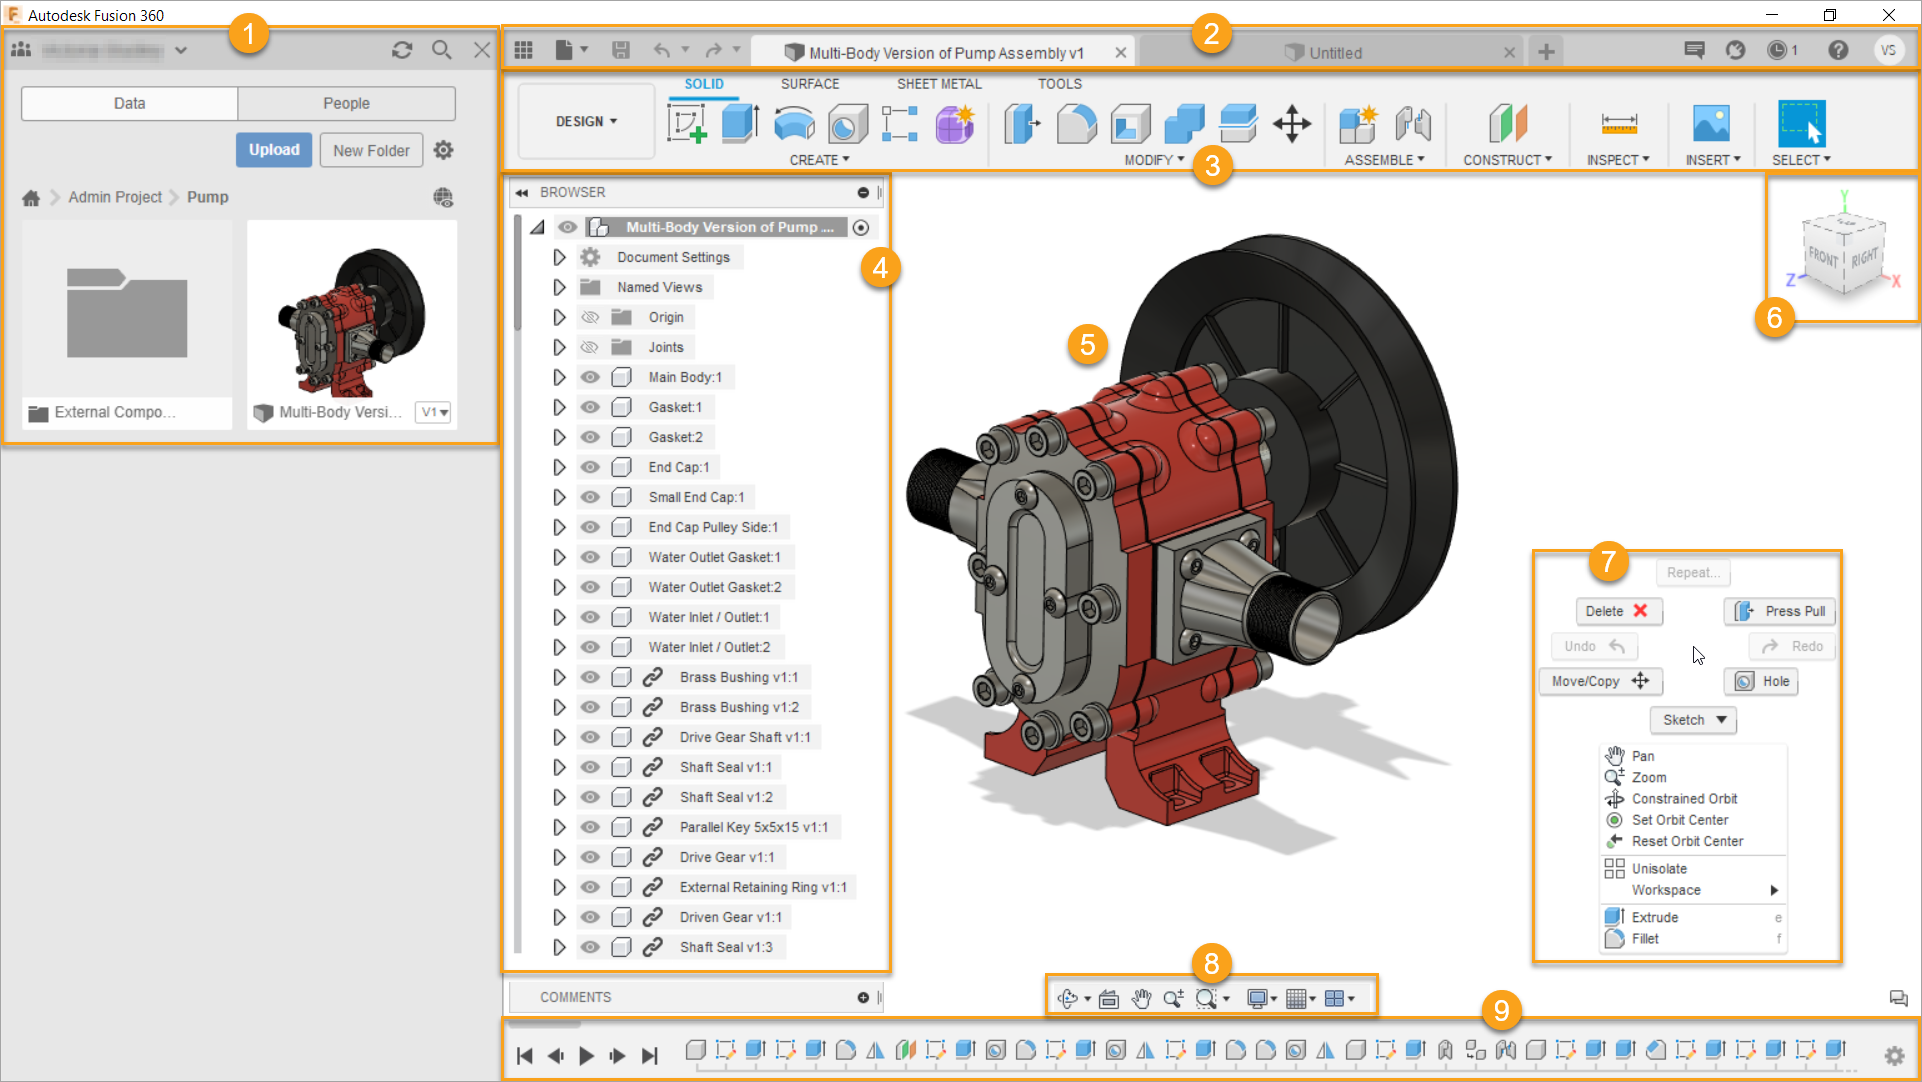Image resolution: width=1922 pixels, height=1082 pixels.
Task: Click the Upload button in data panel
Action: 275,149
